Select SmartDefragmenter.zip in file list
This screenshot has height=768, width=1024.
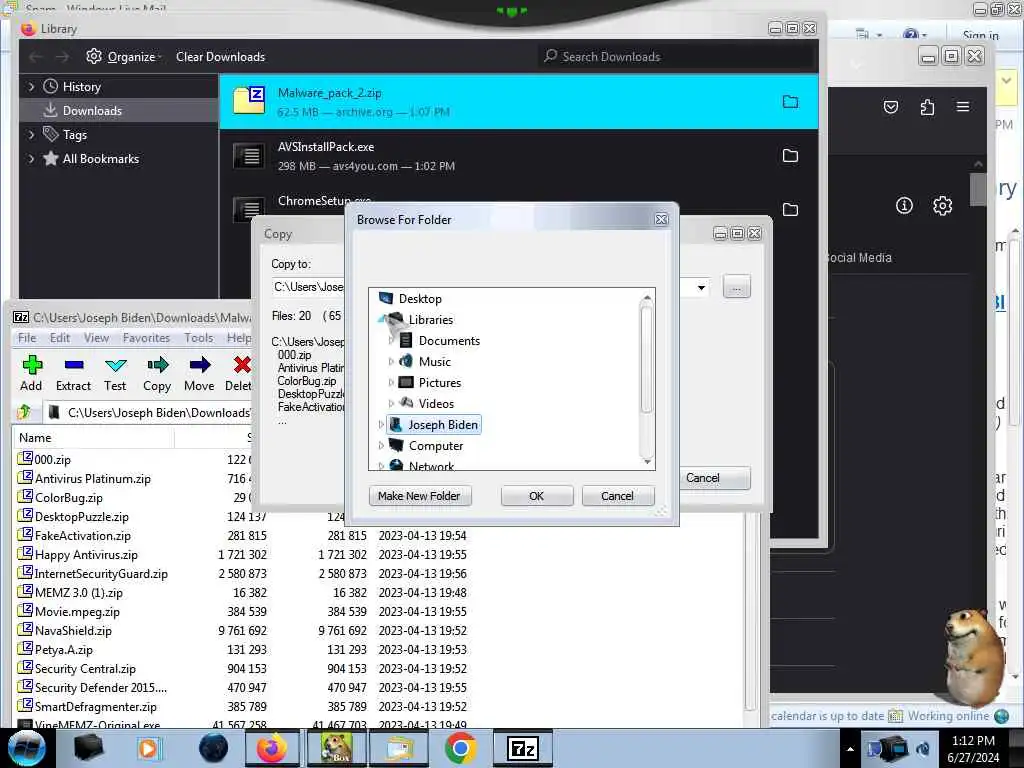pyautogui.click(x=95, y=707)
